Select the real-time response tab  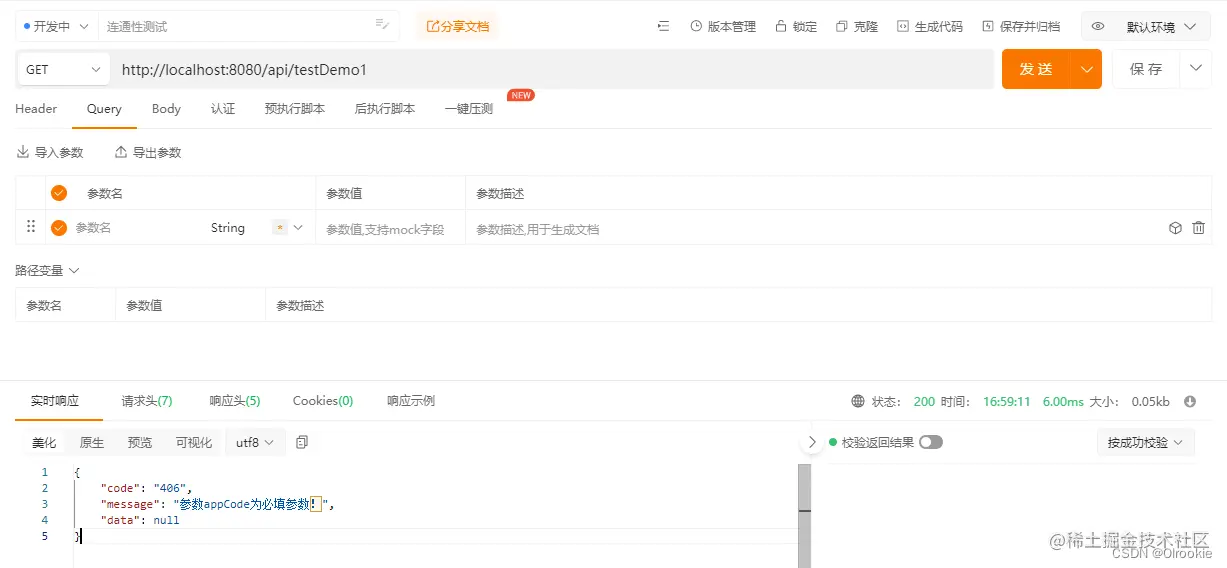coord(54,401)
